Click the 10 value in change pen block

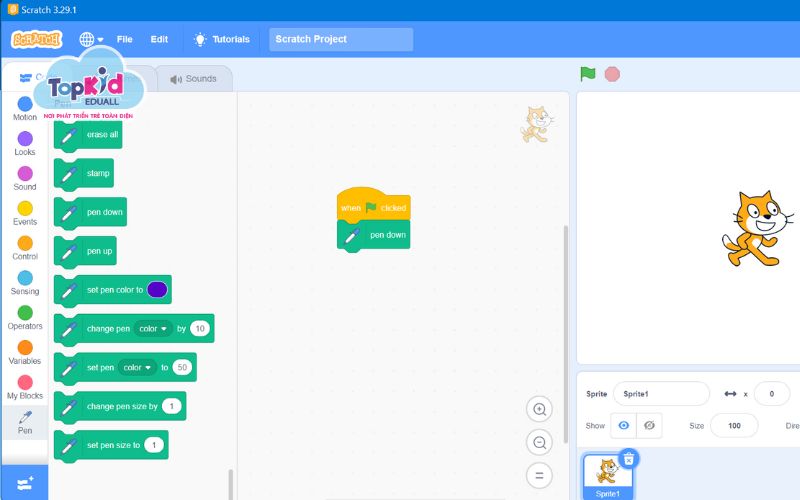(200, 329)
